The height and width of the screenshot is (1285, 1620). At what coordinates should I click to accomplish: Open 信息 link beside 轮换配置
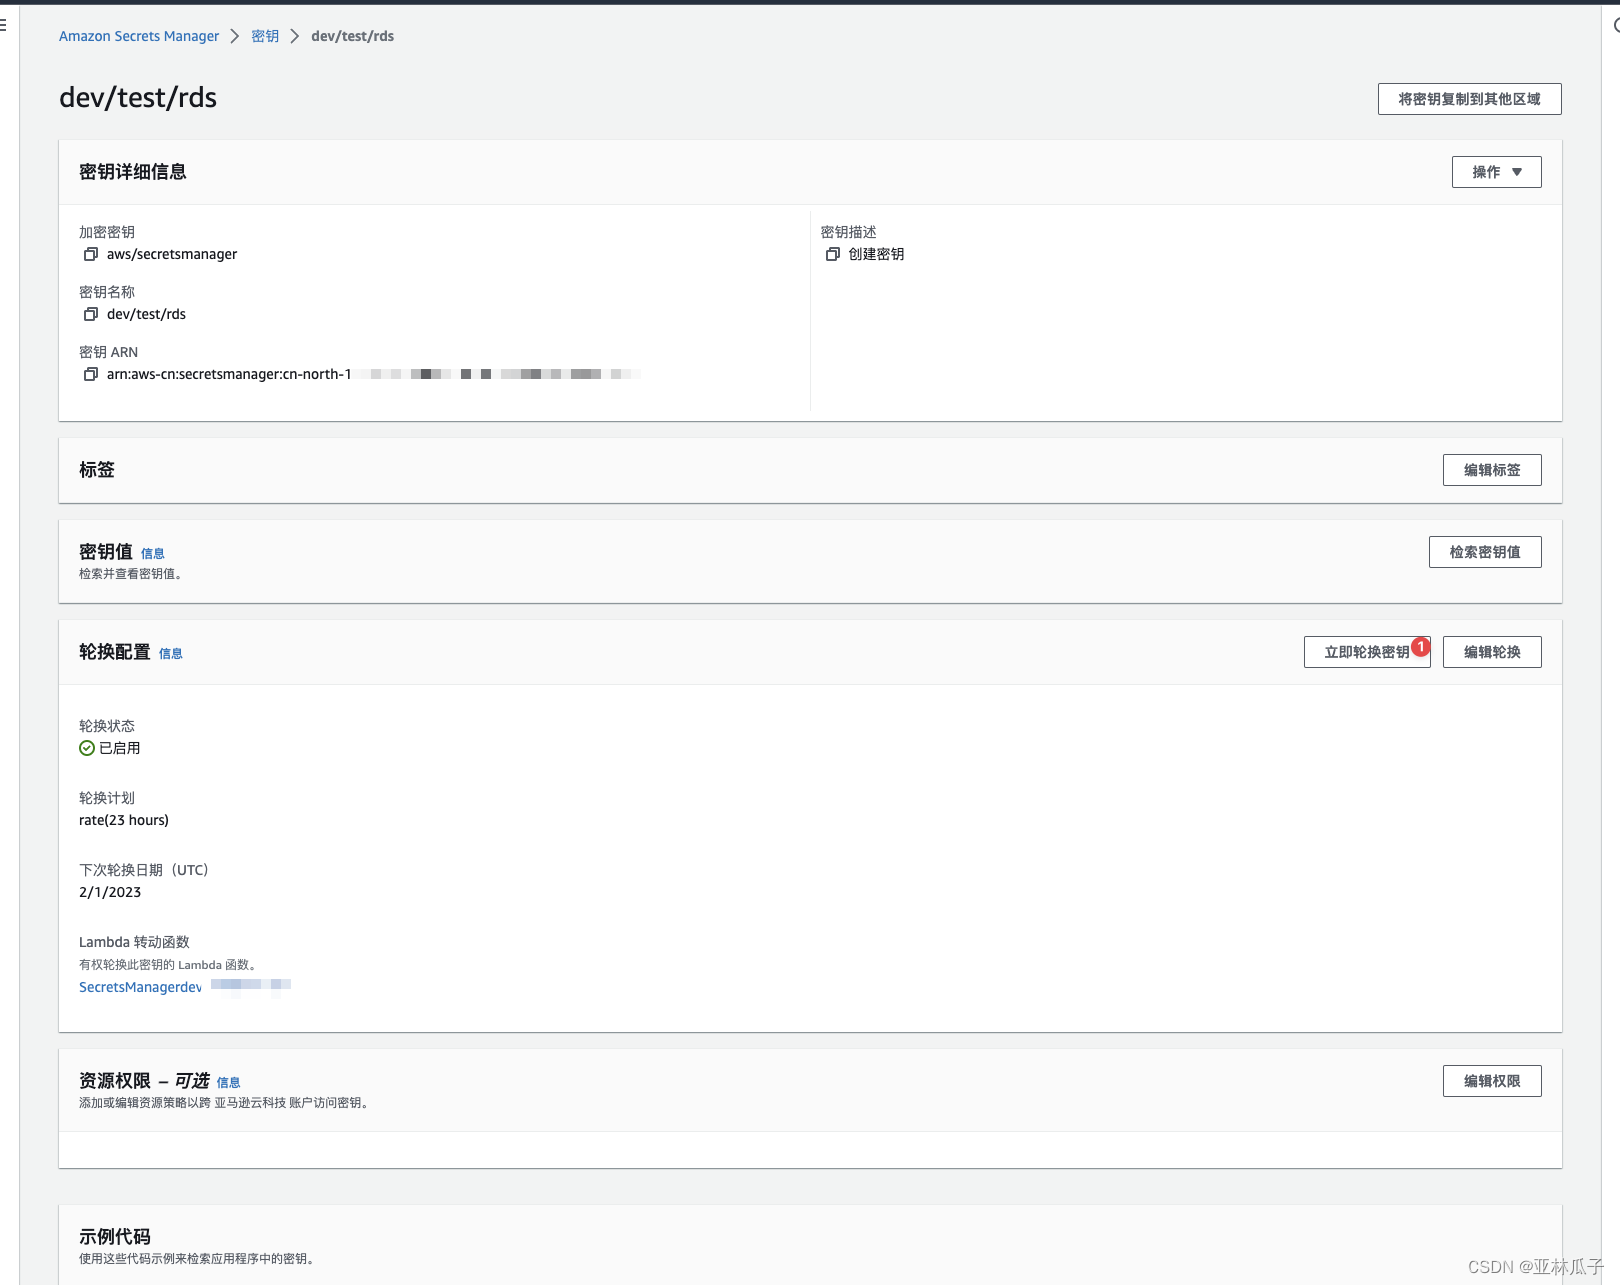click(171, 654)
